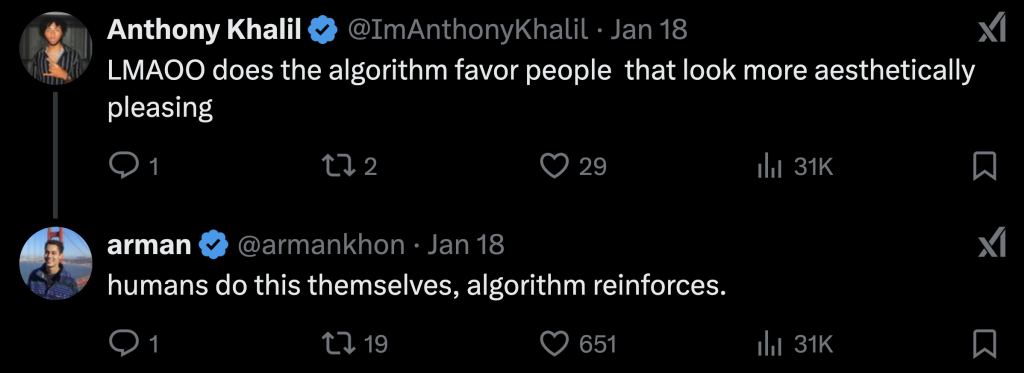Open the Jan 18 timestamp on Anthony's tweet
Viewport: 1024px width, 373px height.
pyautogui.click(x=648, y=29)
